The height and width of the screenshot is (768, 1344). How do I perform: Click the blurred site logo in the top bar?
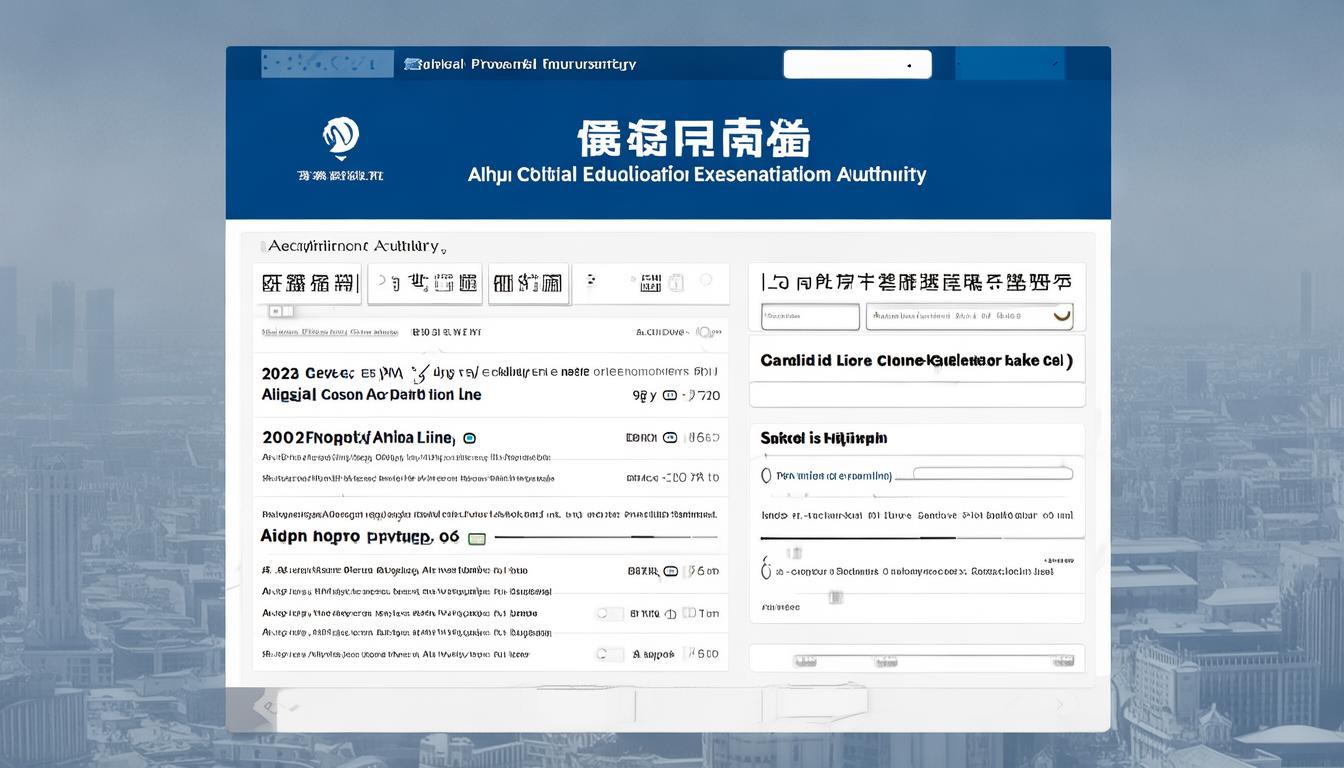(x=326, y=63)
